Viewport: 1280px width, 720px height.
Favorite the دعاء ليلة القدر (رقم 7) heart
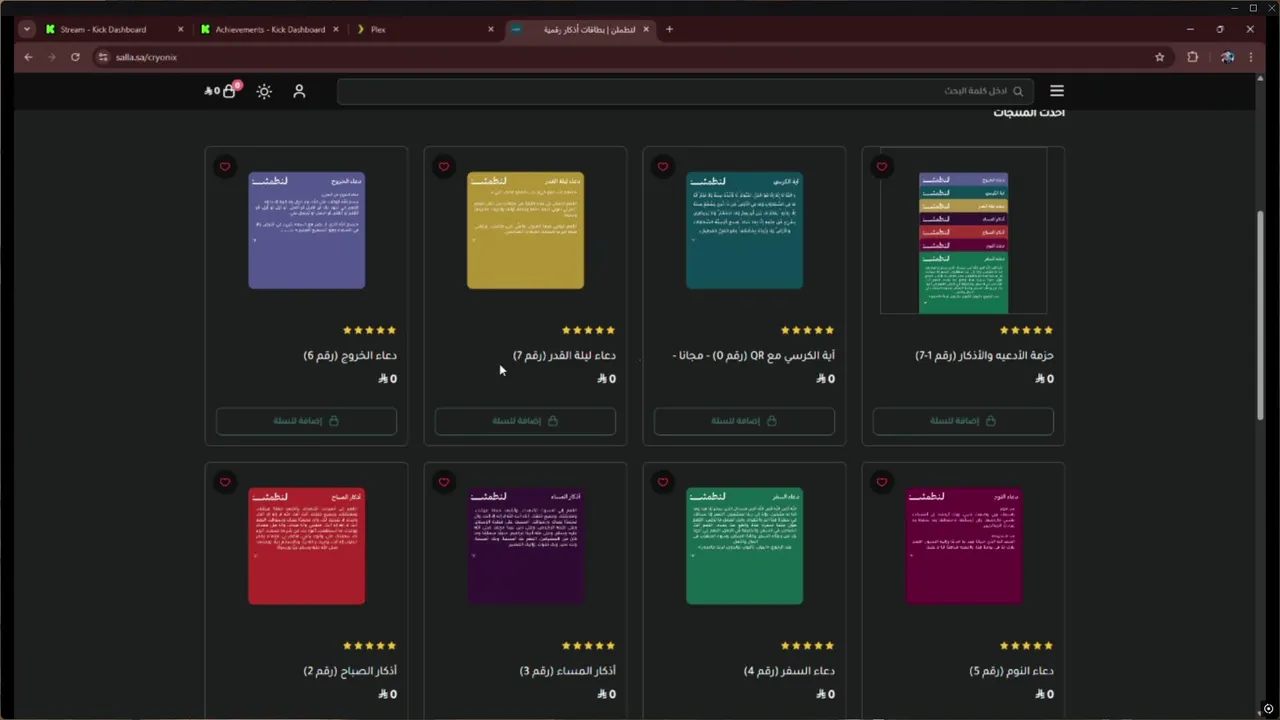pyautogui.click(x=444, y=167)
